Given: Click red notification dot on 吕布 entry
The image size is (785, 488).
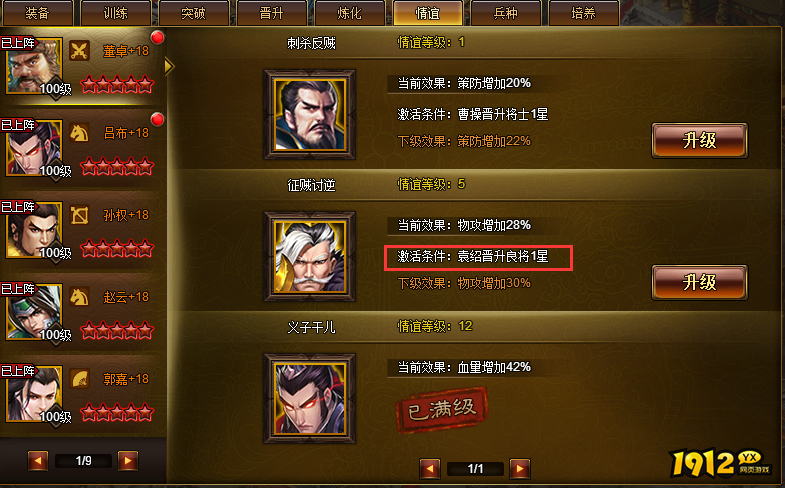Looking at the screenshot, I should click(157, 120).
